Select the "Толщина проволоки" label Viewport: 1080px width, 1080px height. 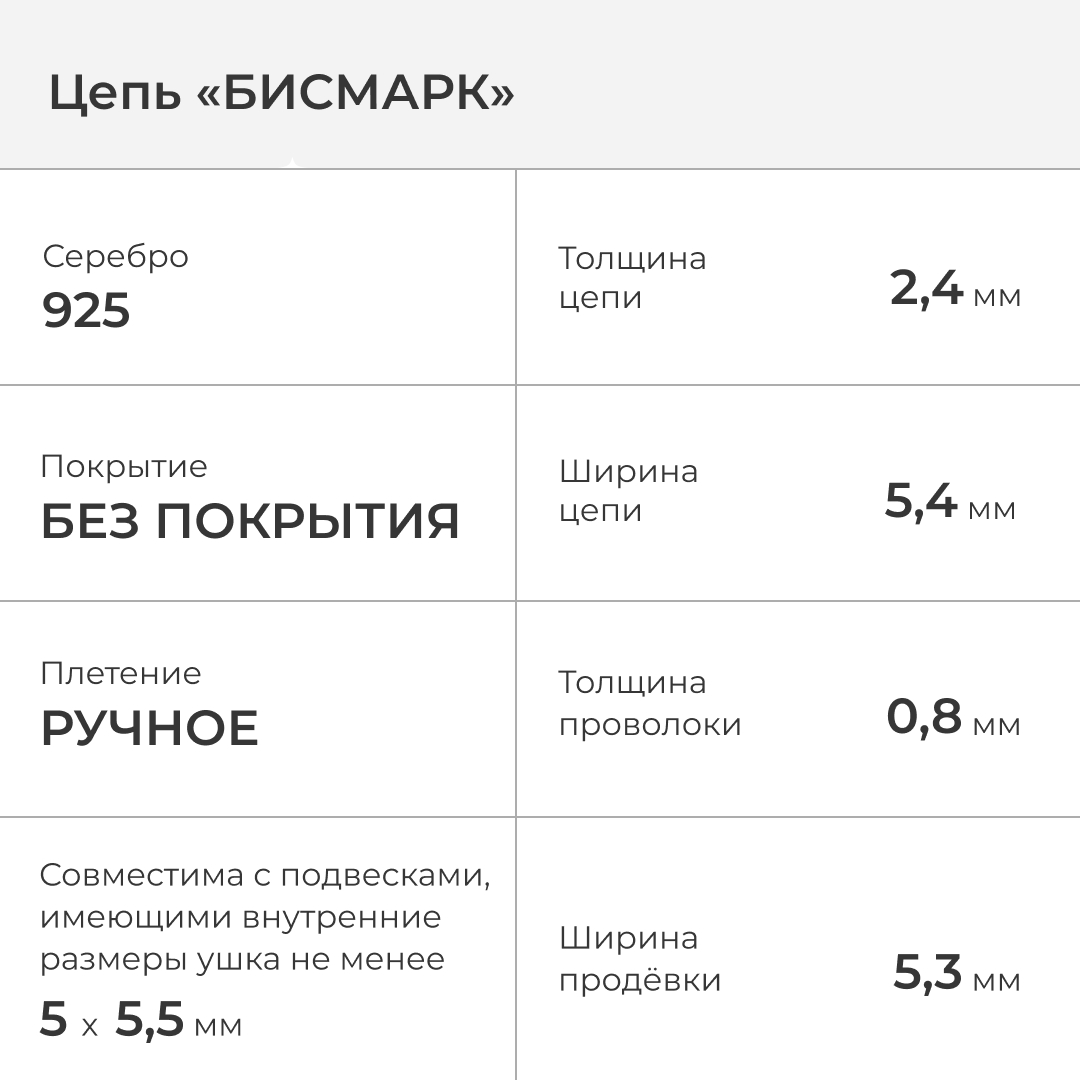click(x=650, y=703)
